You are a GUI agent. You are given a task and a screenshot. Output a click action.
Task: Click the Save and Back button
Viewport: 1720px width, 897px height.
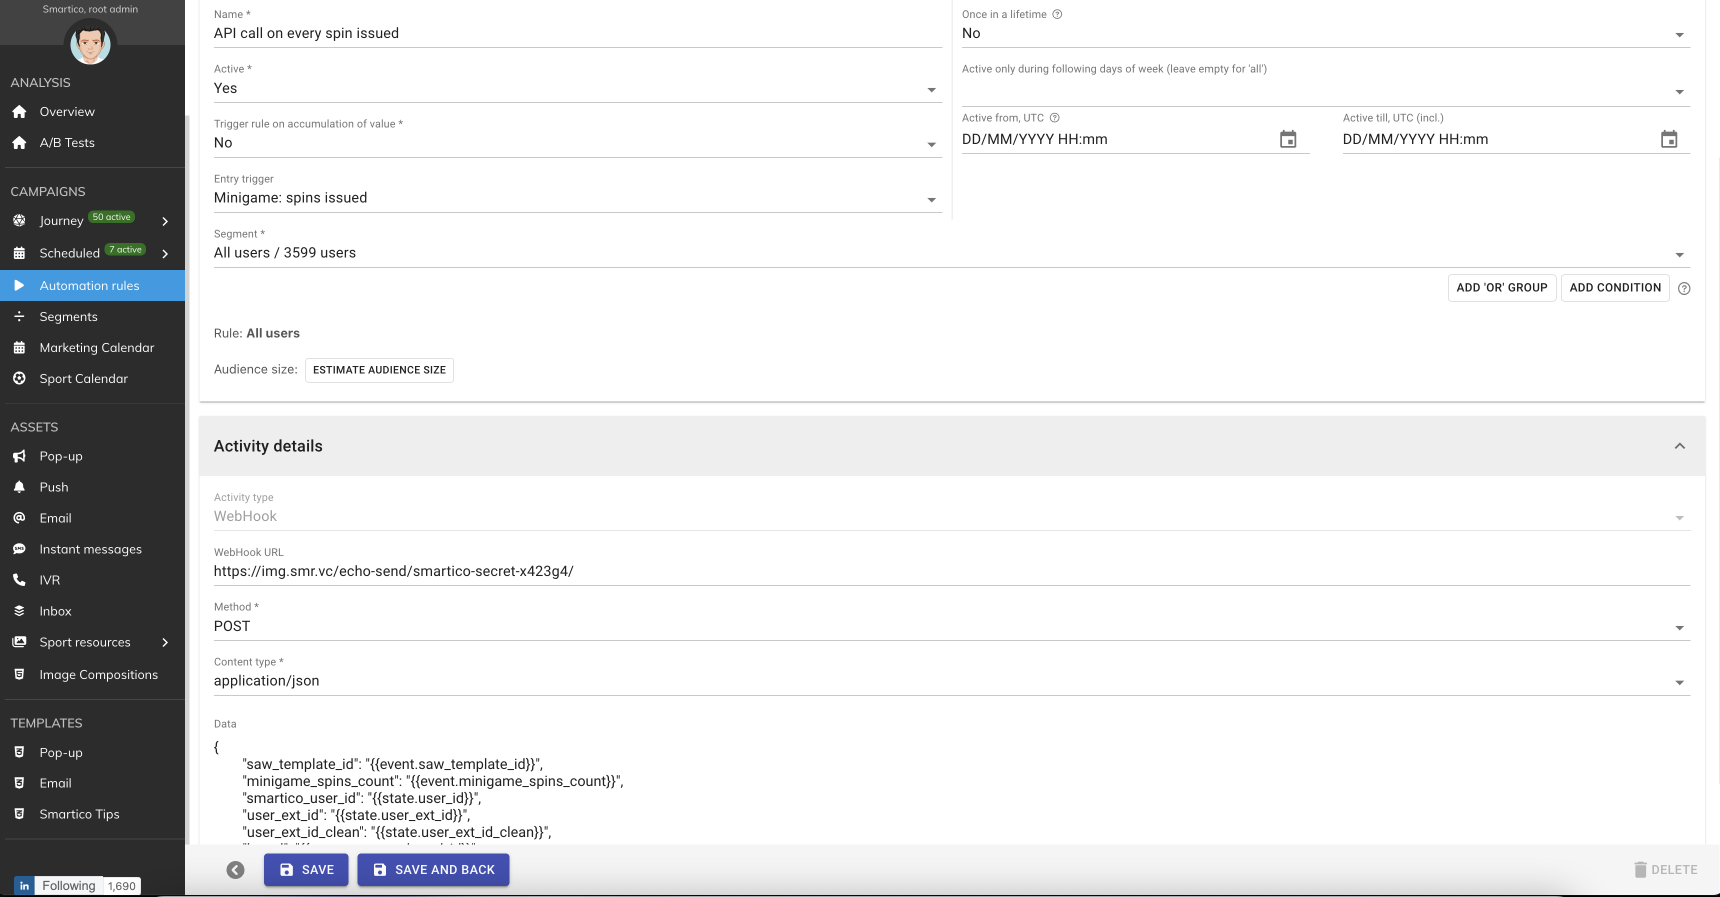point(433,870)
